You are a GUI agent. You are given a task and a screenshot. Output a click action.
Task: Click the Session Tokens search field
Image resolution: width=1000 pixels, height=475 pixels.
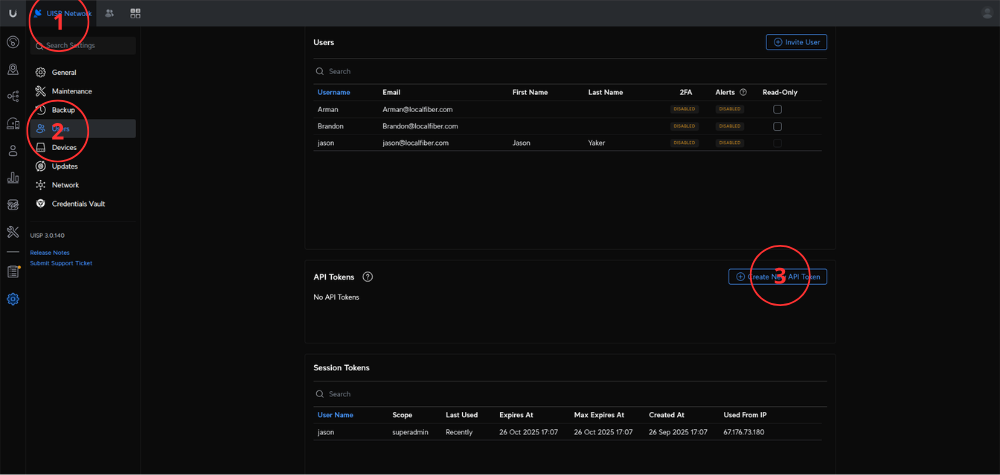570,394
